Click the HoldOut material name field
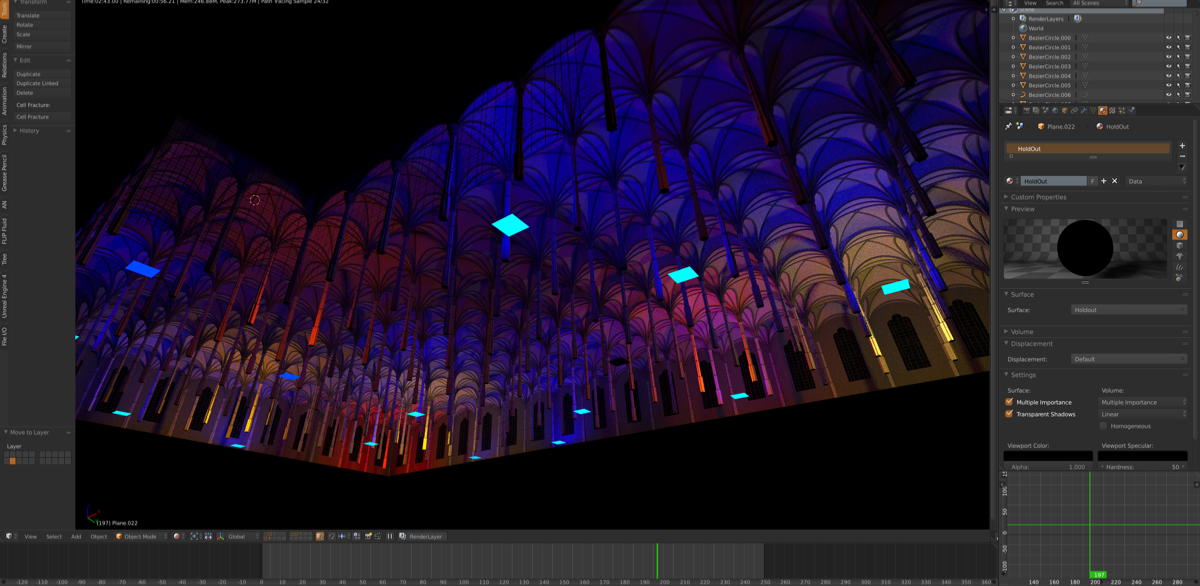 1053,181
